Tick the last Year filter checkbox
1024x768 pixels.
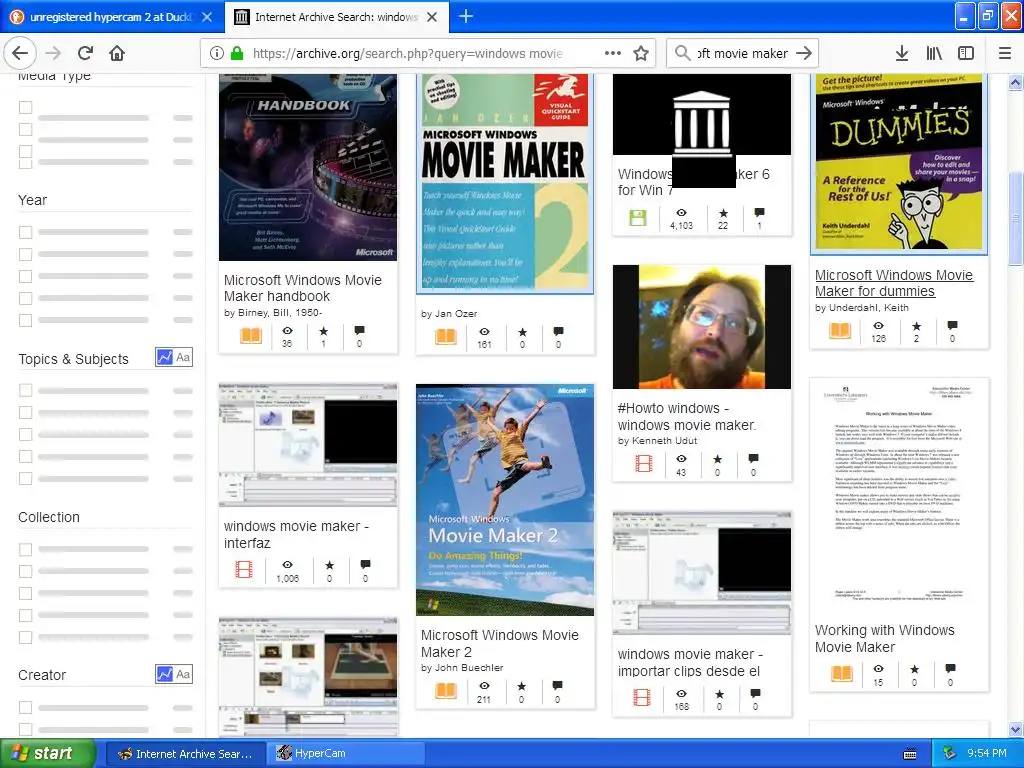tap(25, 320)
